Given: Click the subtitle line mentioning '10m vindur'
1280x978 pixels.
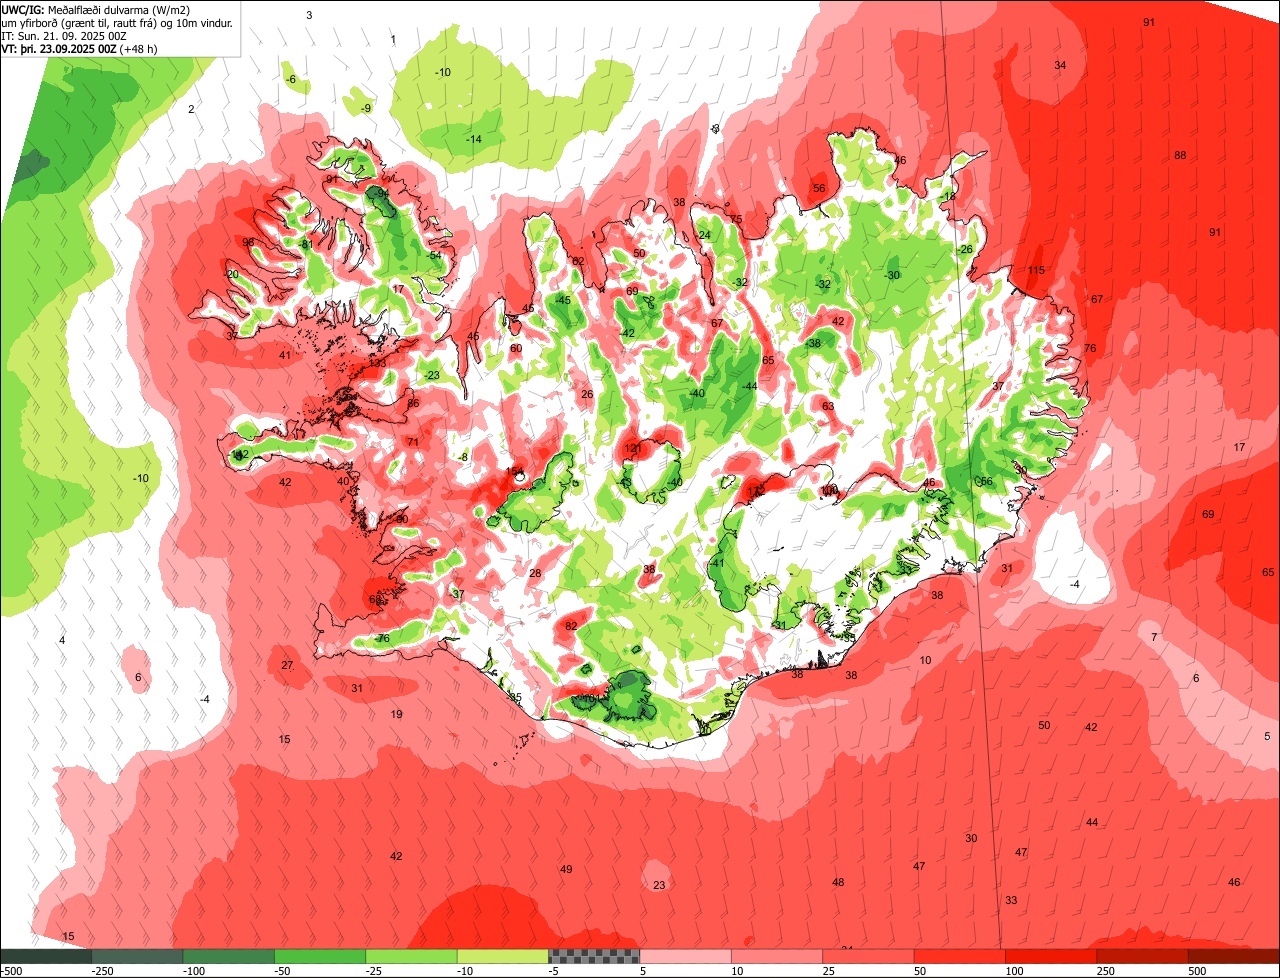Looking at the screenshot, I should click(118, 23).
